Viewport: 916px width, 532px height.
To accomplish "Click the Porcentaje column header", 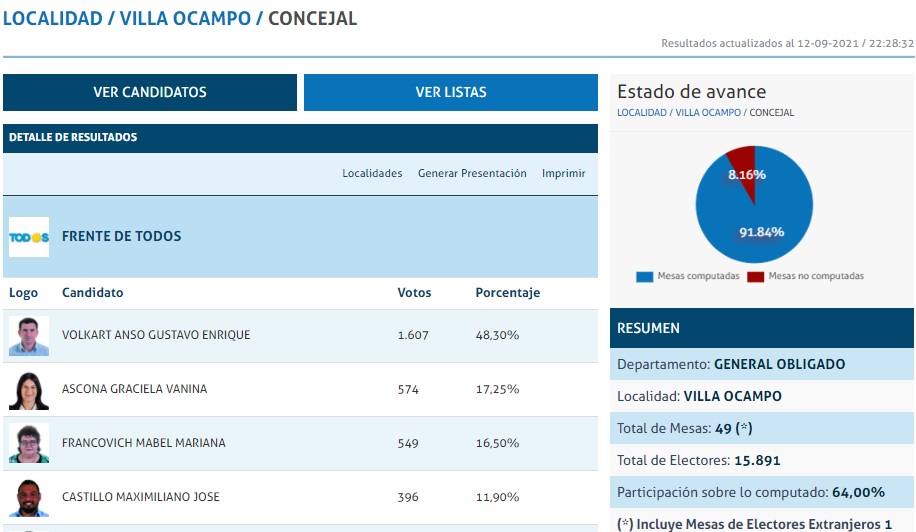I will coord(508,293).
